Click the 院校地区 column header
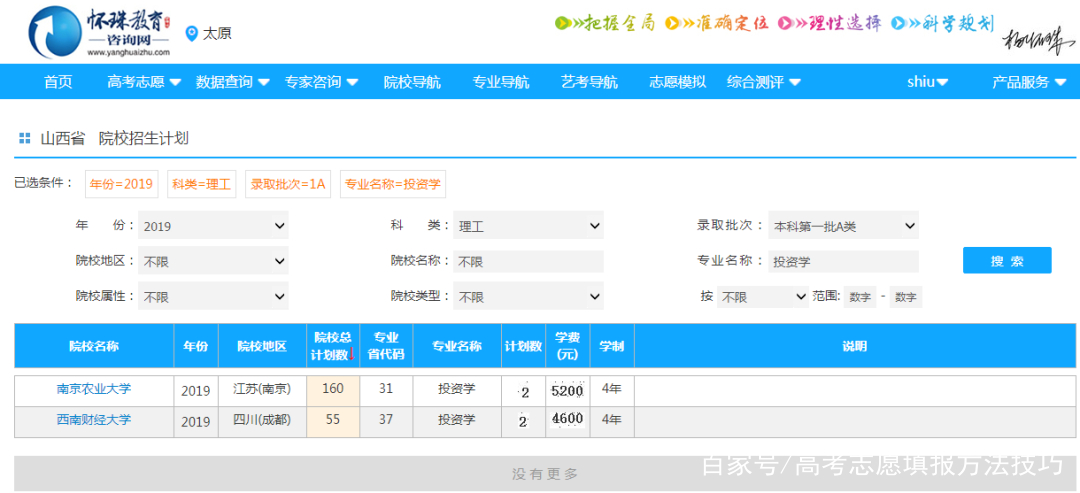Image resolution: width=1080 pixels, height=493 pixels. (x=262, y=346)
